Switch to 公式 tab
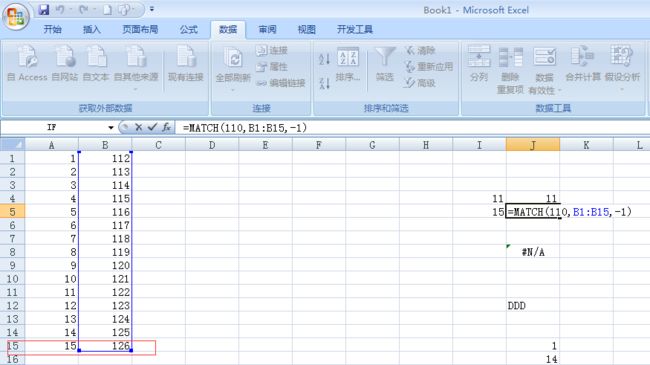The height and width of the screenshot is (365, 650). point(189,29)
